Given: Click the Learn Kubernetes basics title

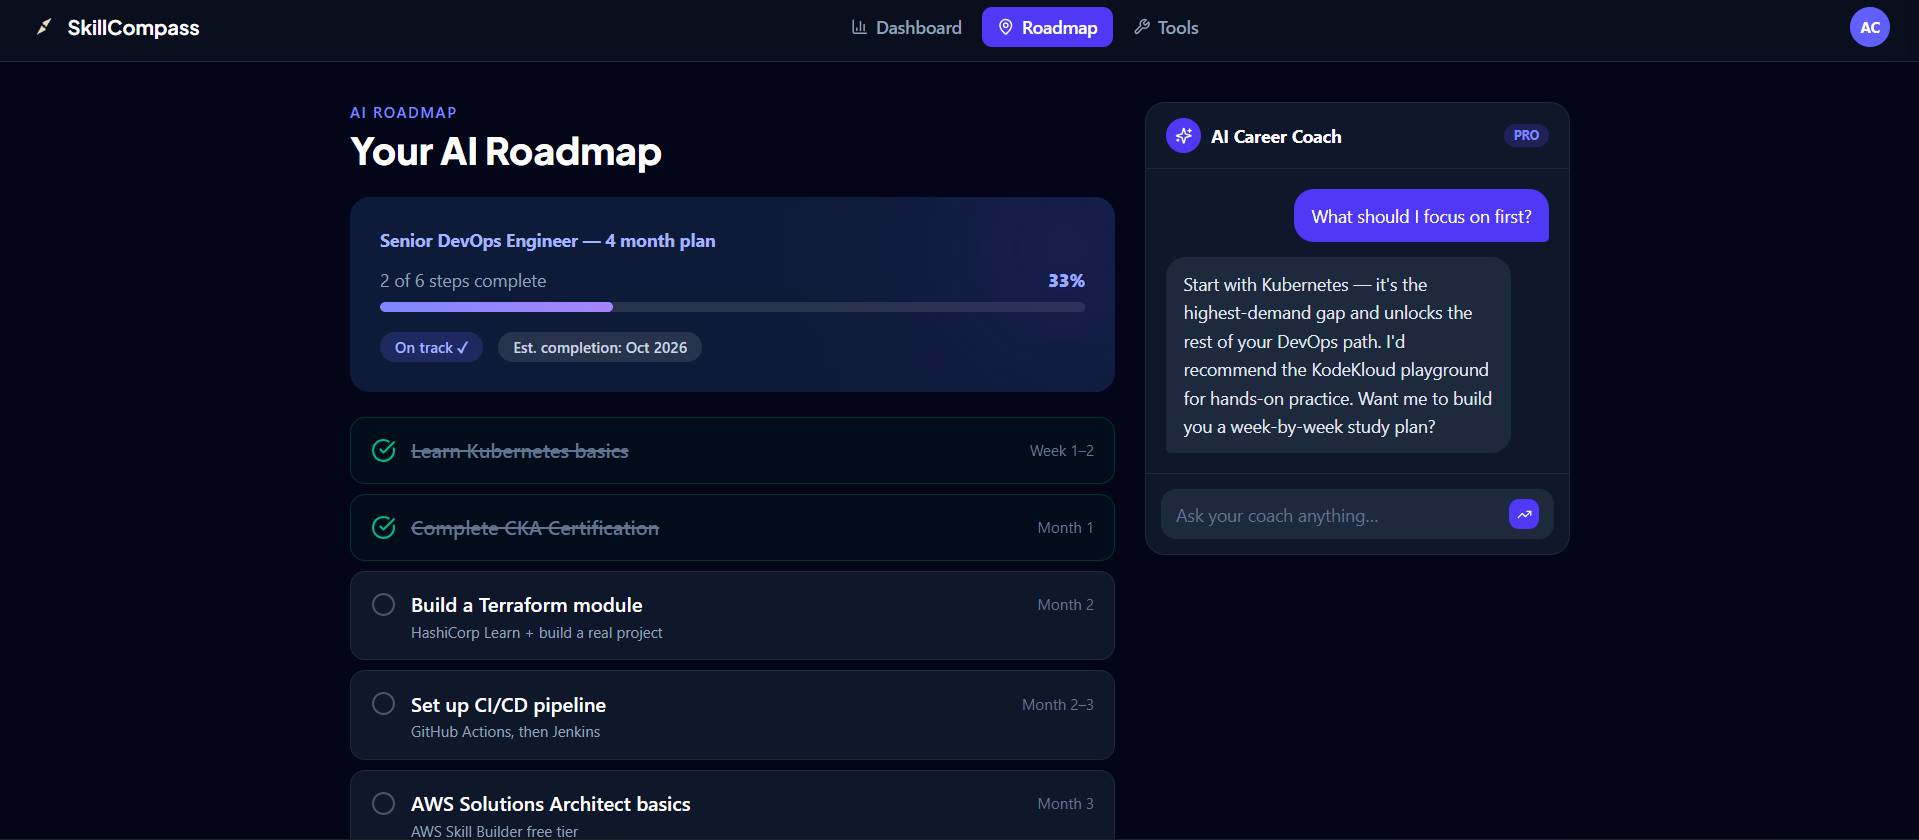Looking at the screenshot, I should click(x=520, y=451).
